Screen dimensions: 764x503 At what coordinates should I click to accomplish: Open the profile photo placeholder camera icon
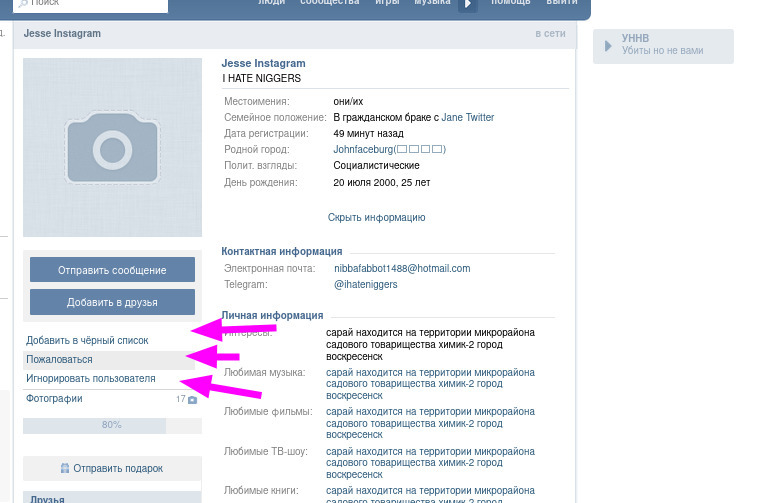coord(113,147)
